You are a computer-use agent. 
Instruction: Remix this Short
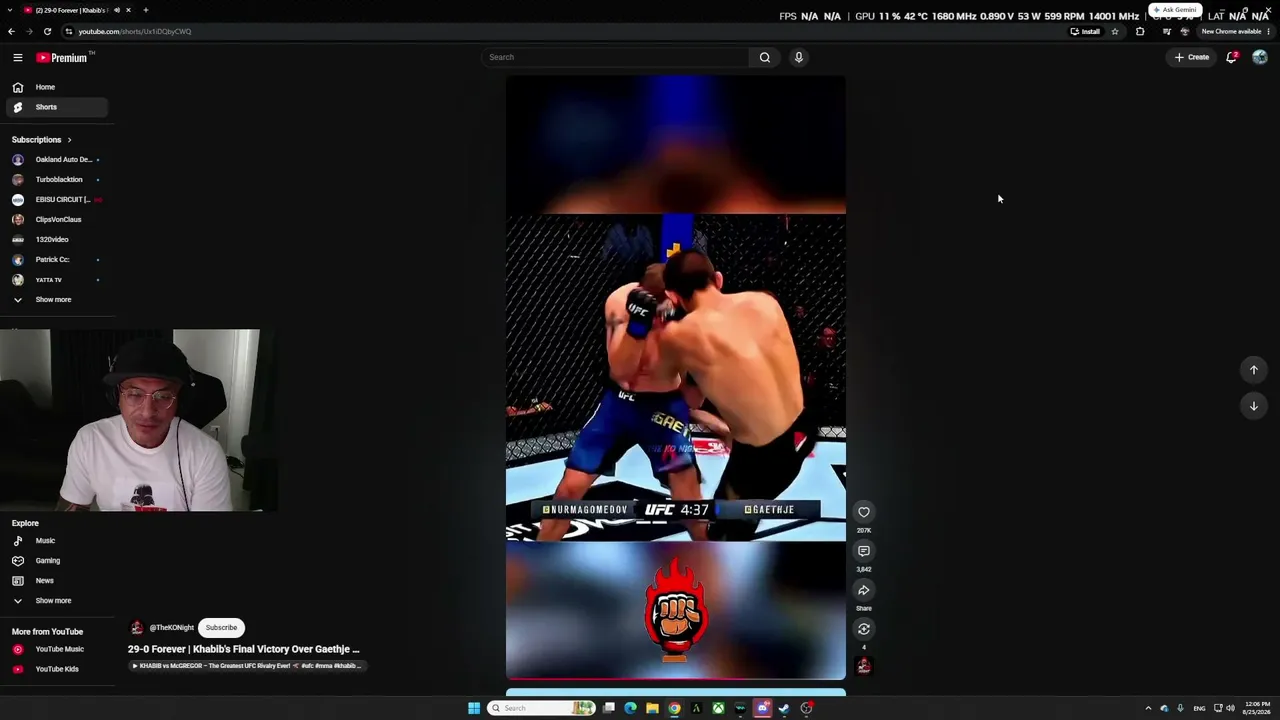[864, 629]
